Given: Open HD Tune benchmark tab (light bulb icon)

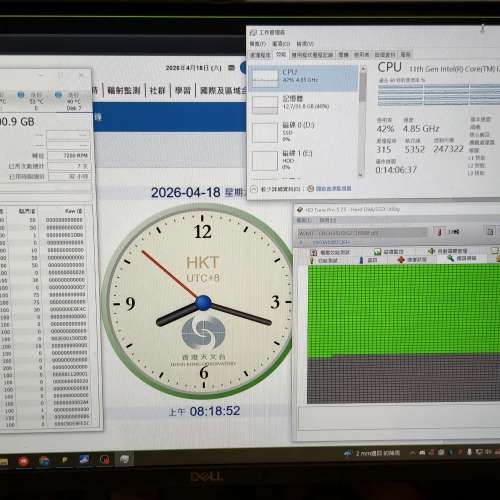Looking at the screenshot, I should (324, 260).
